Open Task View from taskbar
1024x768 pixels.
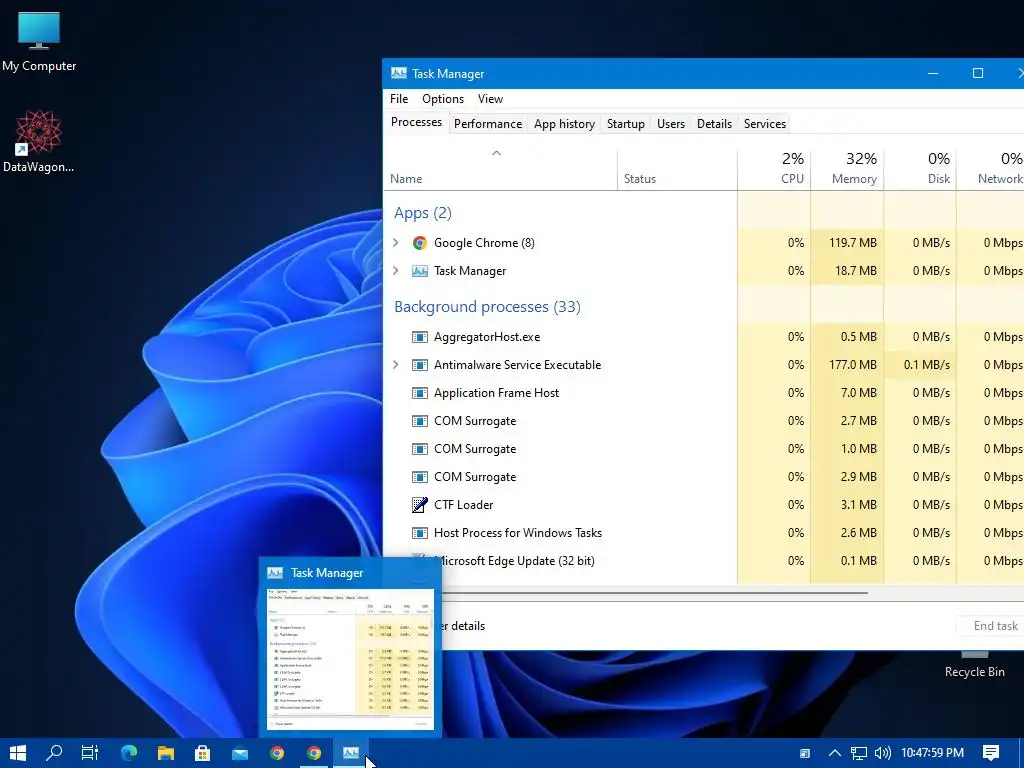click(x=90, y=753)
